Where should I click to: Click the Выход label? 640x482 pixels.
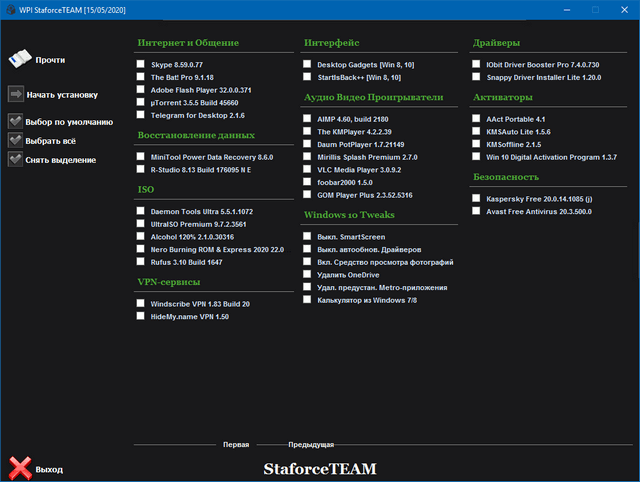(49, 469)
